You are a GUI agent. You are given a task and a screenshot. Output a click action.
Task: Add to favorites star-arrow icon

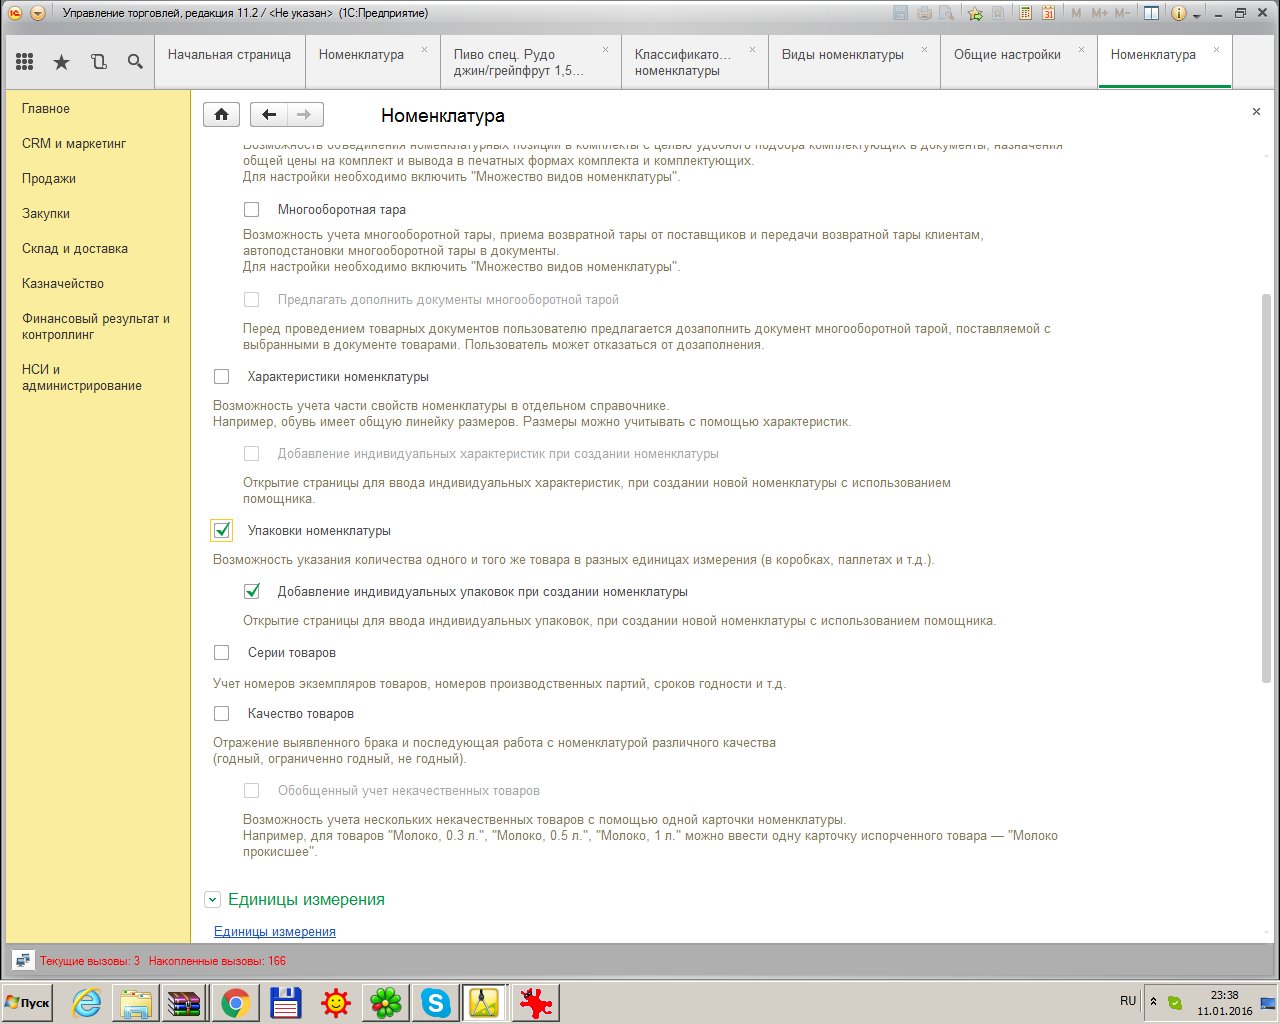(975, 13)
